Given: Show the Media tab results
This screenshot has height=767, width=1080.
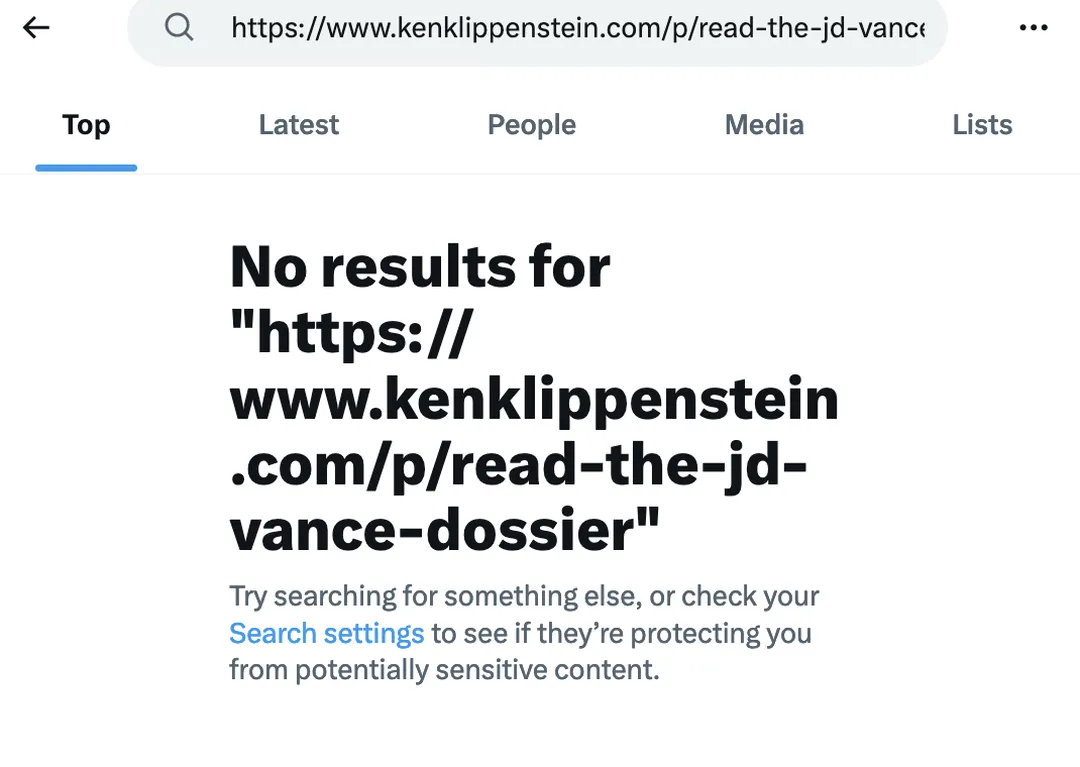Looking at the screenshot, I should [764, 125].
